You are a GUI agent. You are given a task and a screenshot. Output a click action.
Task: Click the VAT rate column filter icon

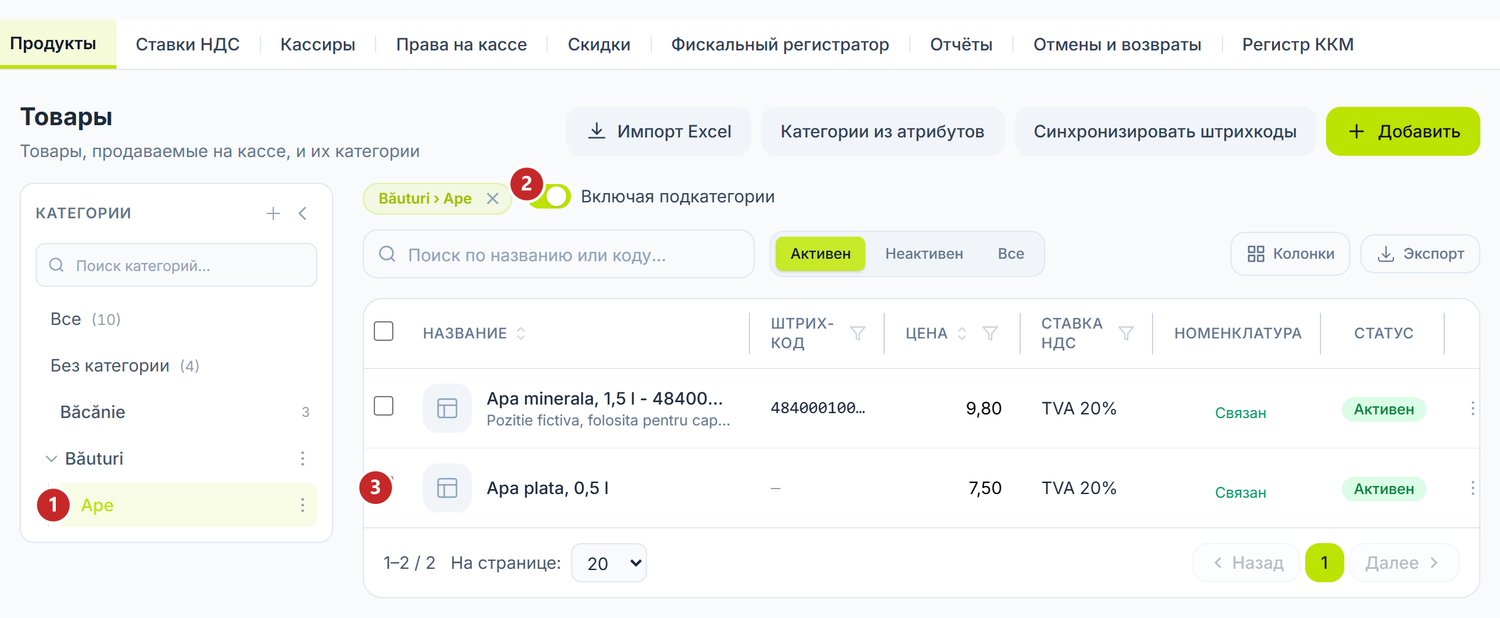(x=1126, y=333)
